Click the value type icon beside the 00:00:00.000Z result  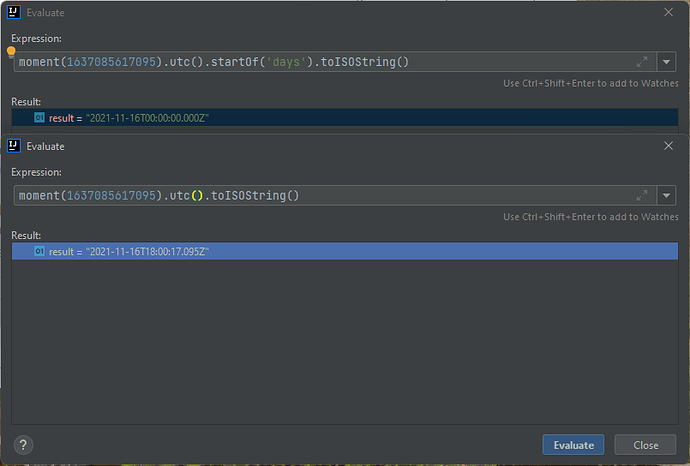click(x=39, y=117)
